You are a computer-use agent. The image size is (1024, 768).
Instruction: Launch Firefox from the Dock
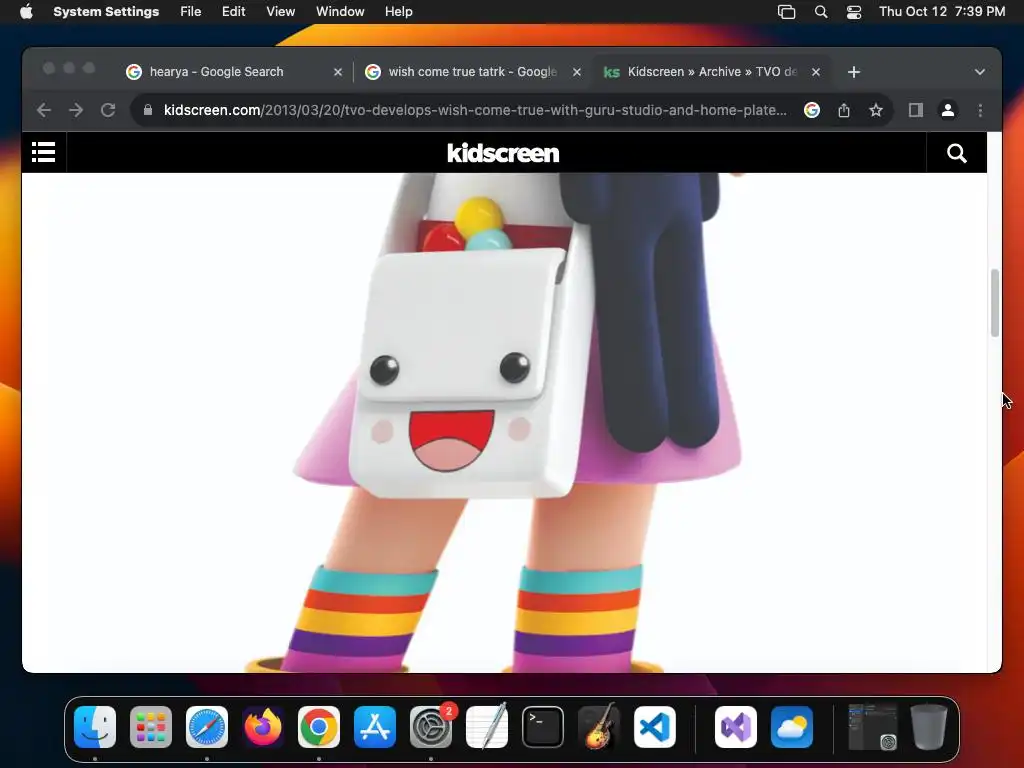(263, 727)
